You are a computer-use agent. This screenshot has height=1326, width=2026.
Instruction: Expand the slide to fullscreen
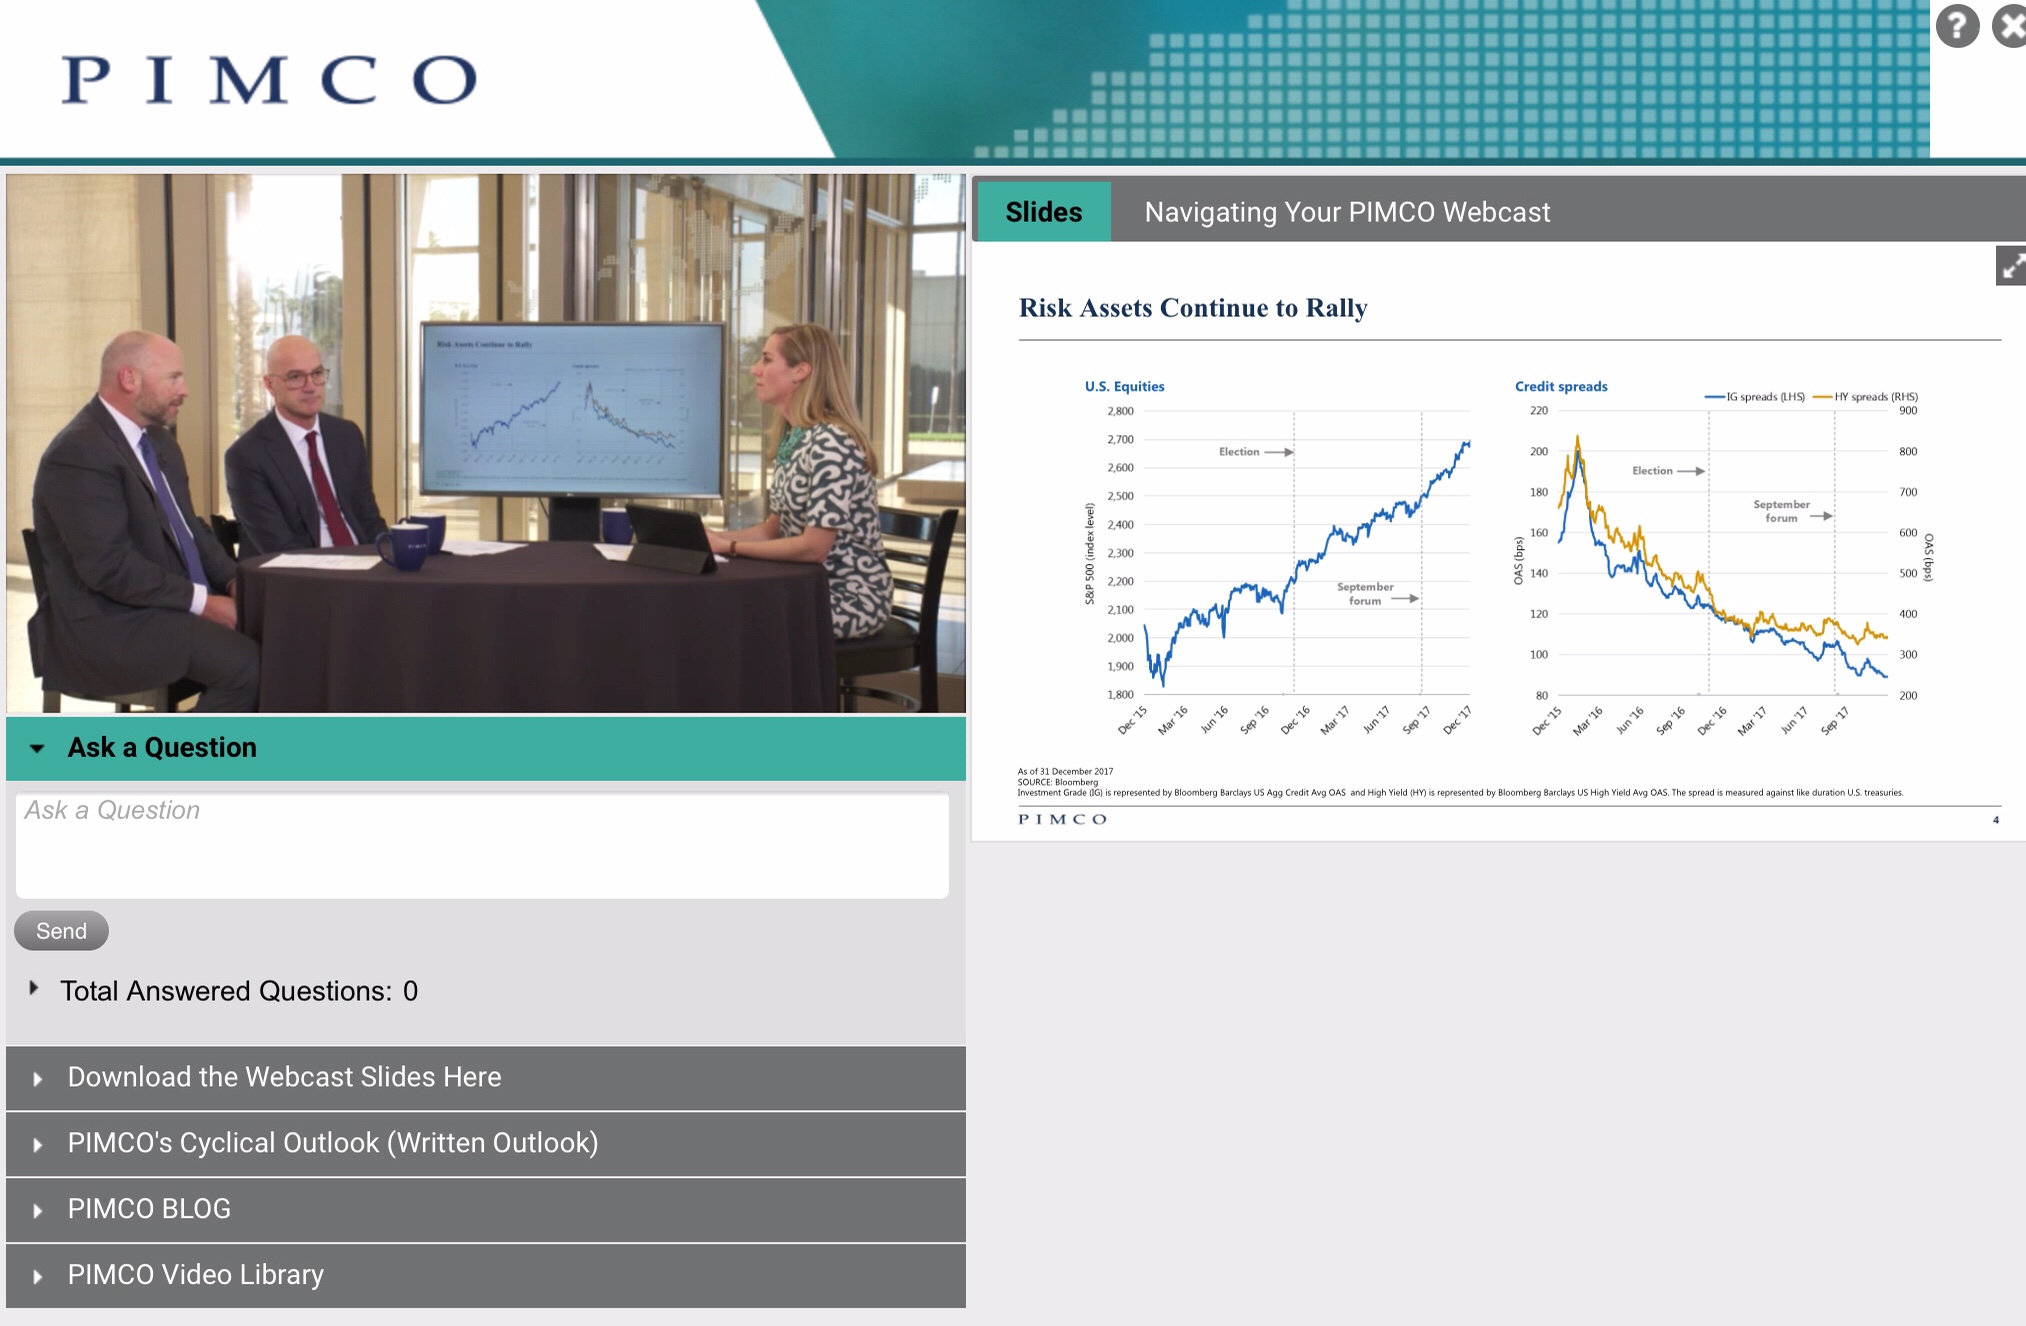coord(2011,266)
